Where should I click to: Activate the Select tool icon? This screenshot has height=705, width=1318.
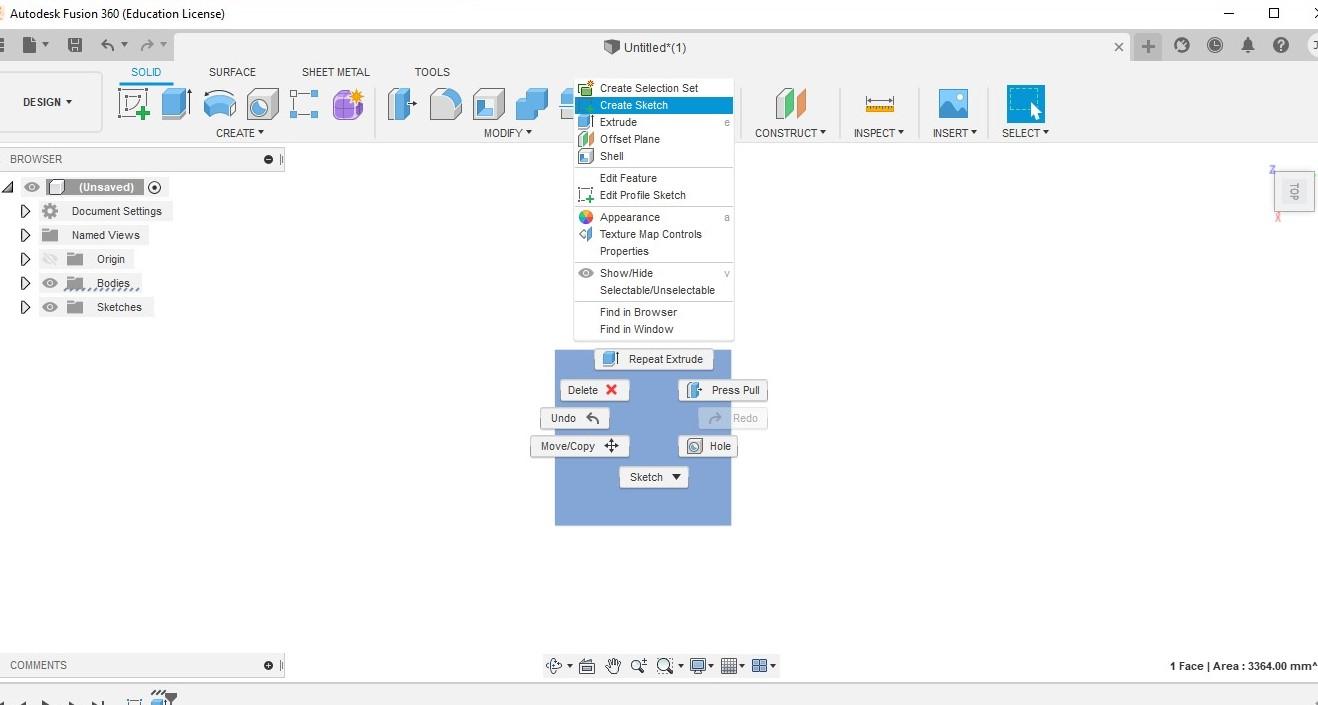pos(1025,104)
